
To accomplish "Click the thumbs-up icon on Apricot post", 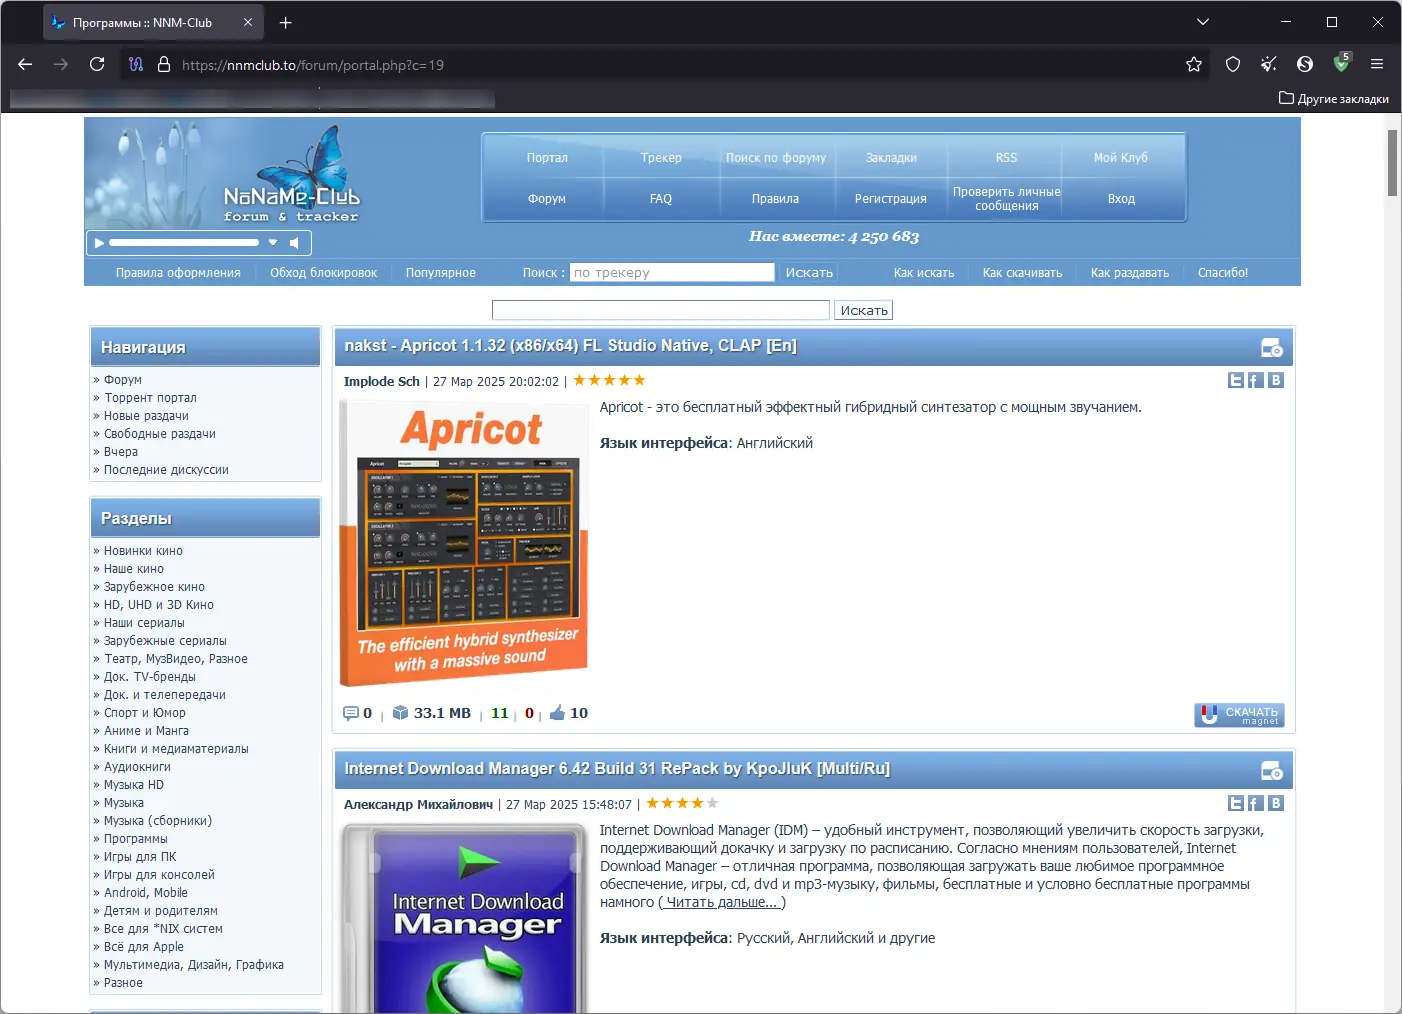I will [x=557, y=713].
